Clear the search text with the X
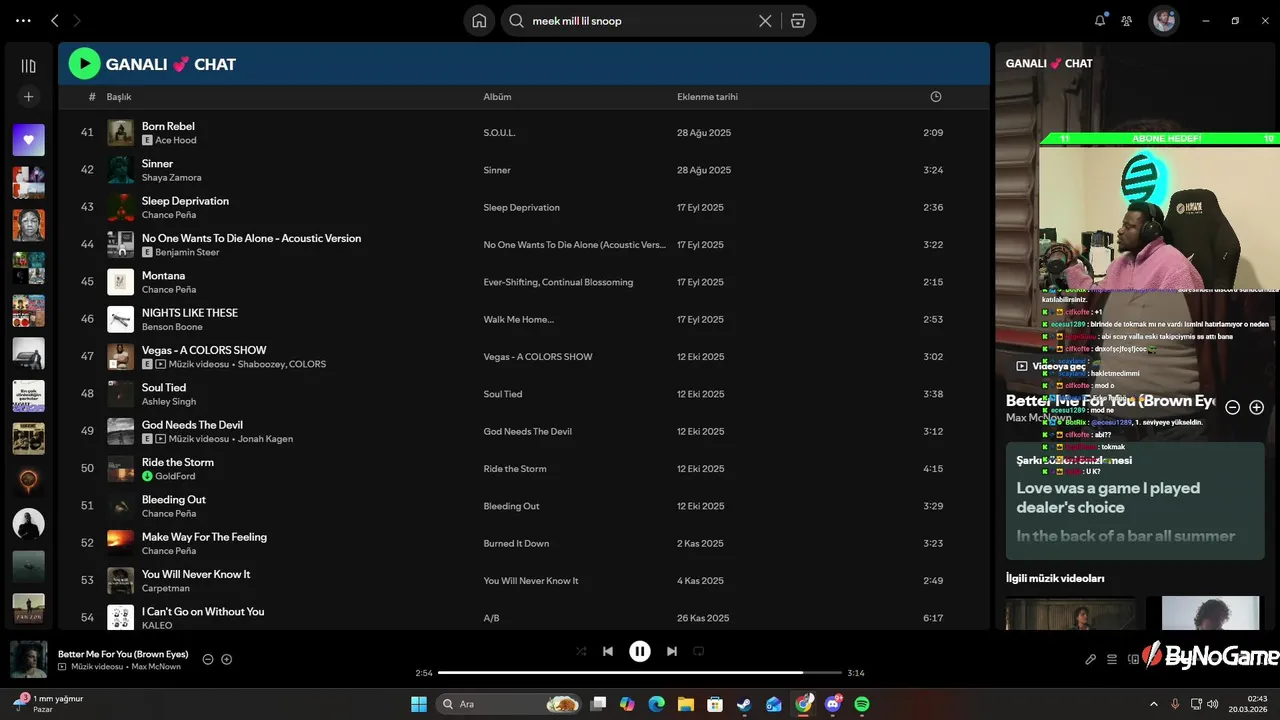This screenshot has width=1280, height=720. (x=765, y=20)
